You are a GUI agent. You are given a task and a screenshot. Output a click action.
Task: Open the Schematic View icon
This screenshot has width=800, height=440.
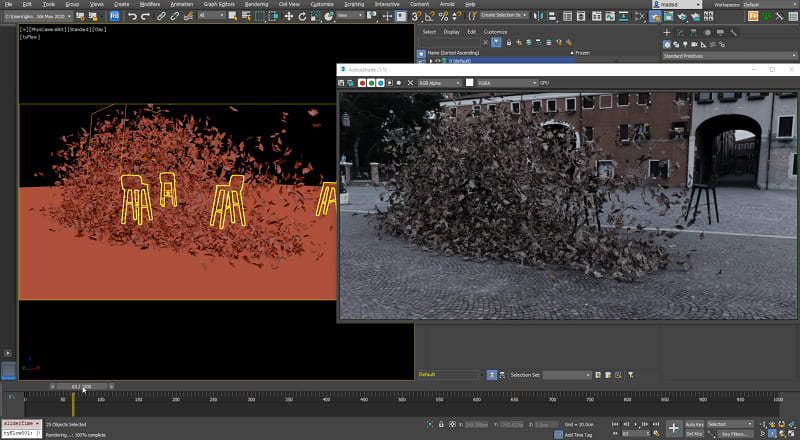pos(623,16)
